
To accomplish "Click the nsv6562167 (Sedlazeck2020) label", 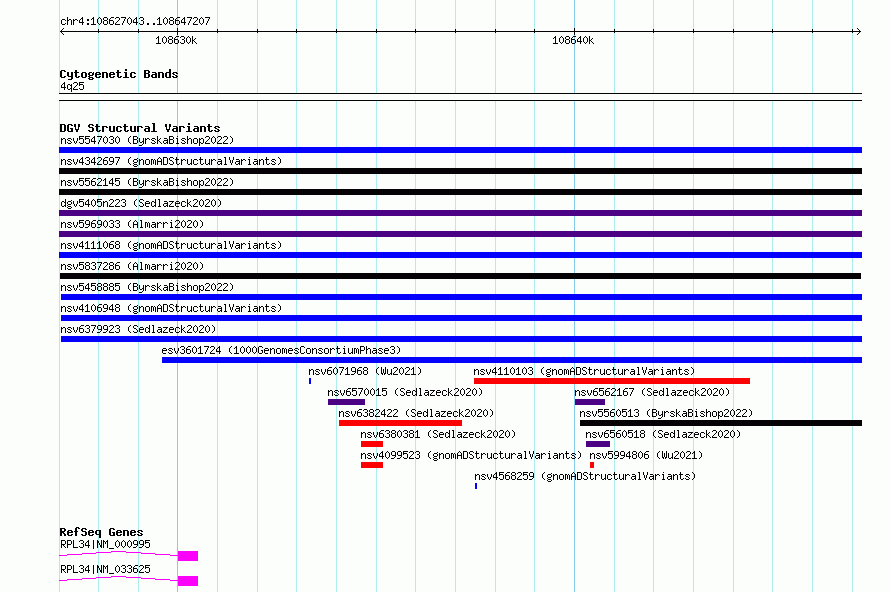I will (x=652, y=392).
